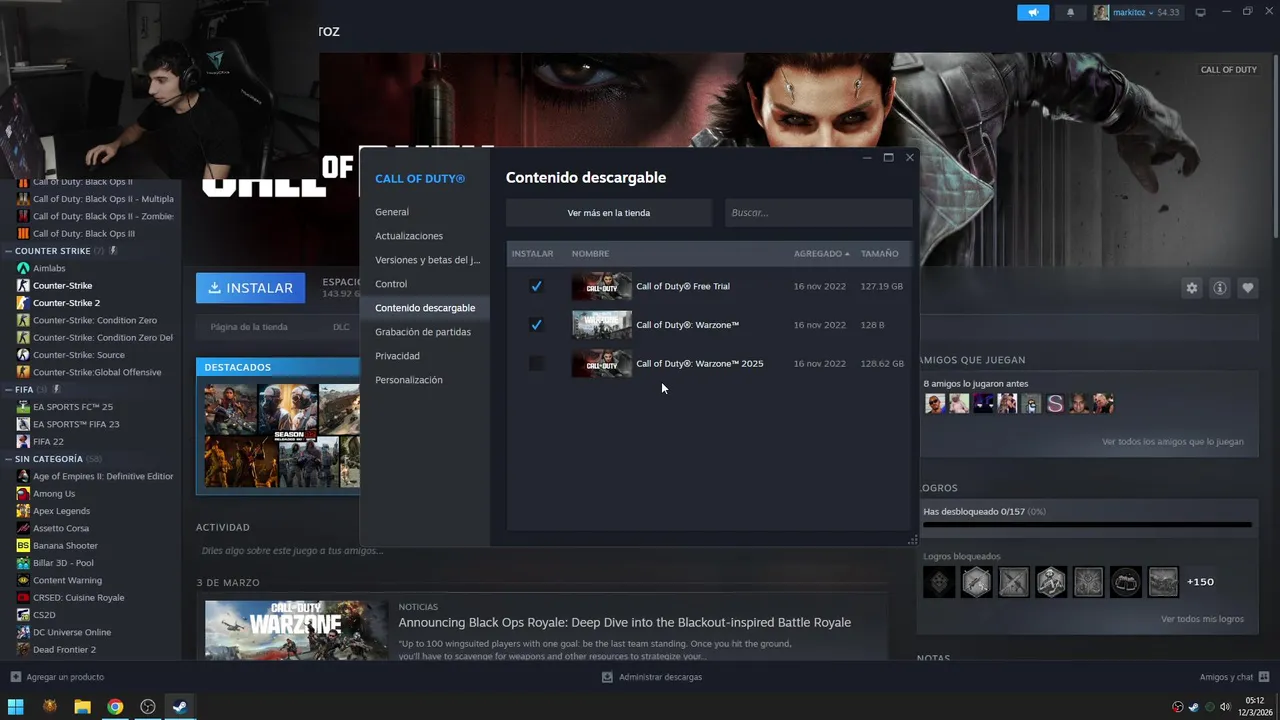The image size is (1280, 720).
Task: Open Versiones y betas section
Action: [x=427, y=260]
